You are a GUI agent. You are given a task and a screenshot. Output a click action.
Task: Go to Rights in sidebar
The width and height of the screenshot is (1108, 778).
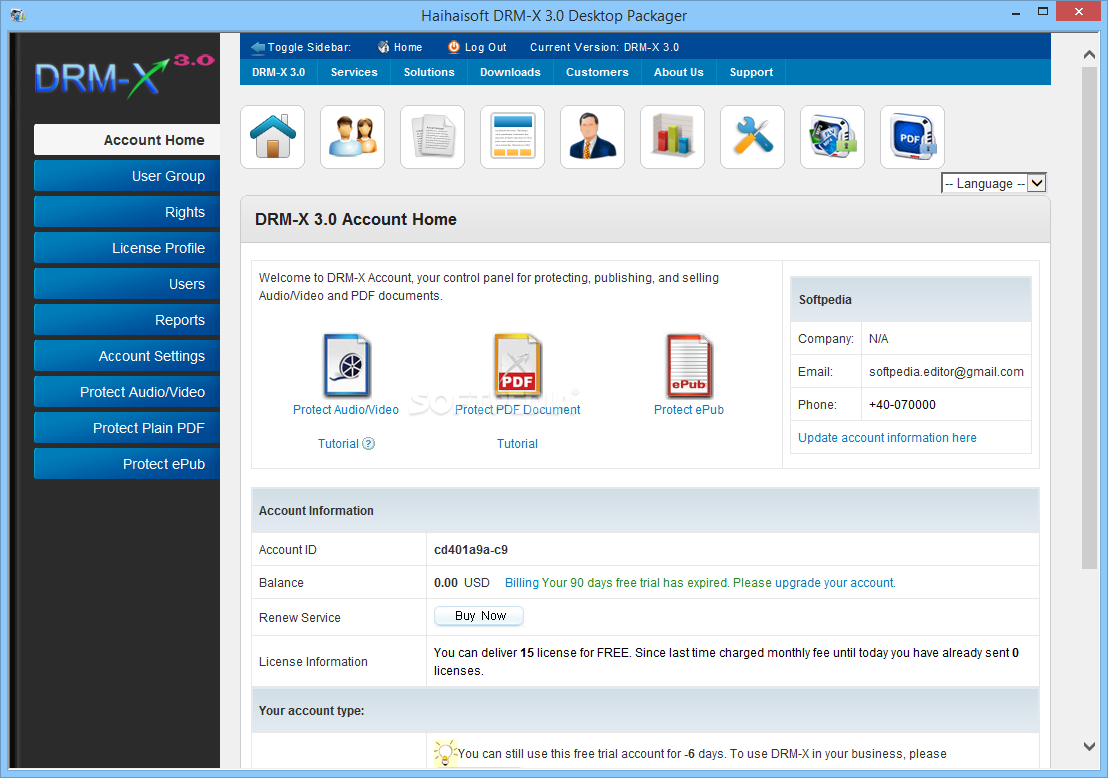(127, 212)
